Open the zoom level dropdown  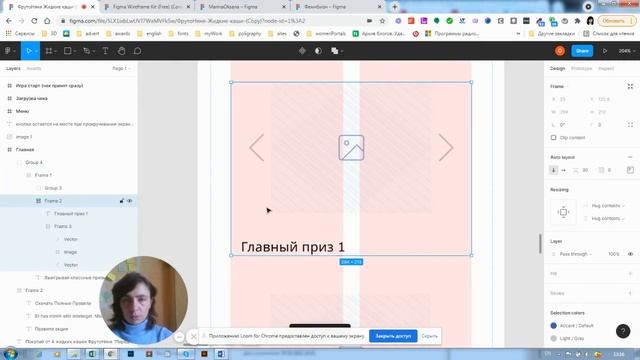tap(626, 51)
